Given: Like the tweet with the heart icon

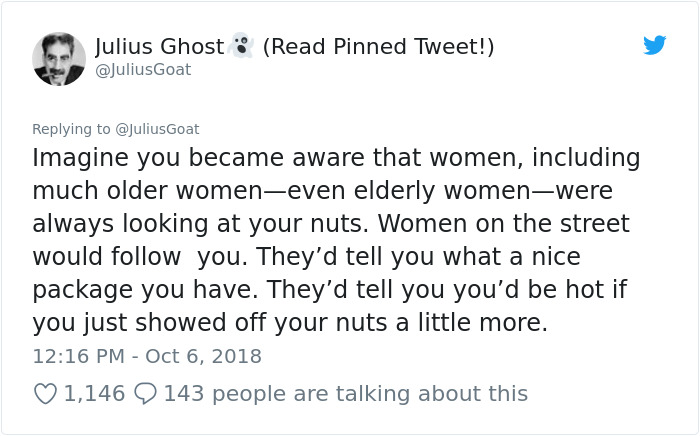Looking at the screenshot, I should (x=45, y=393).
